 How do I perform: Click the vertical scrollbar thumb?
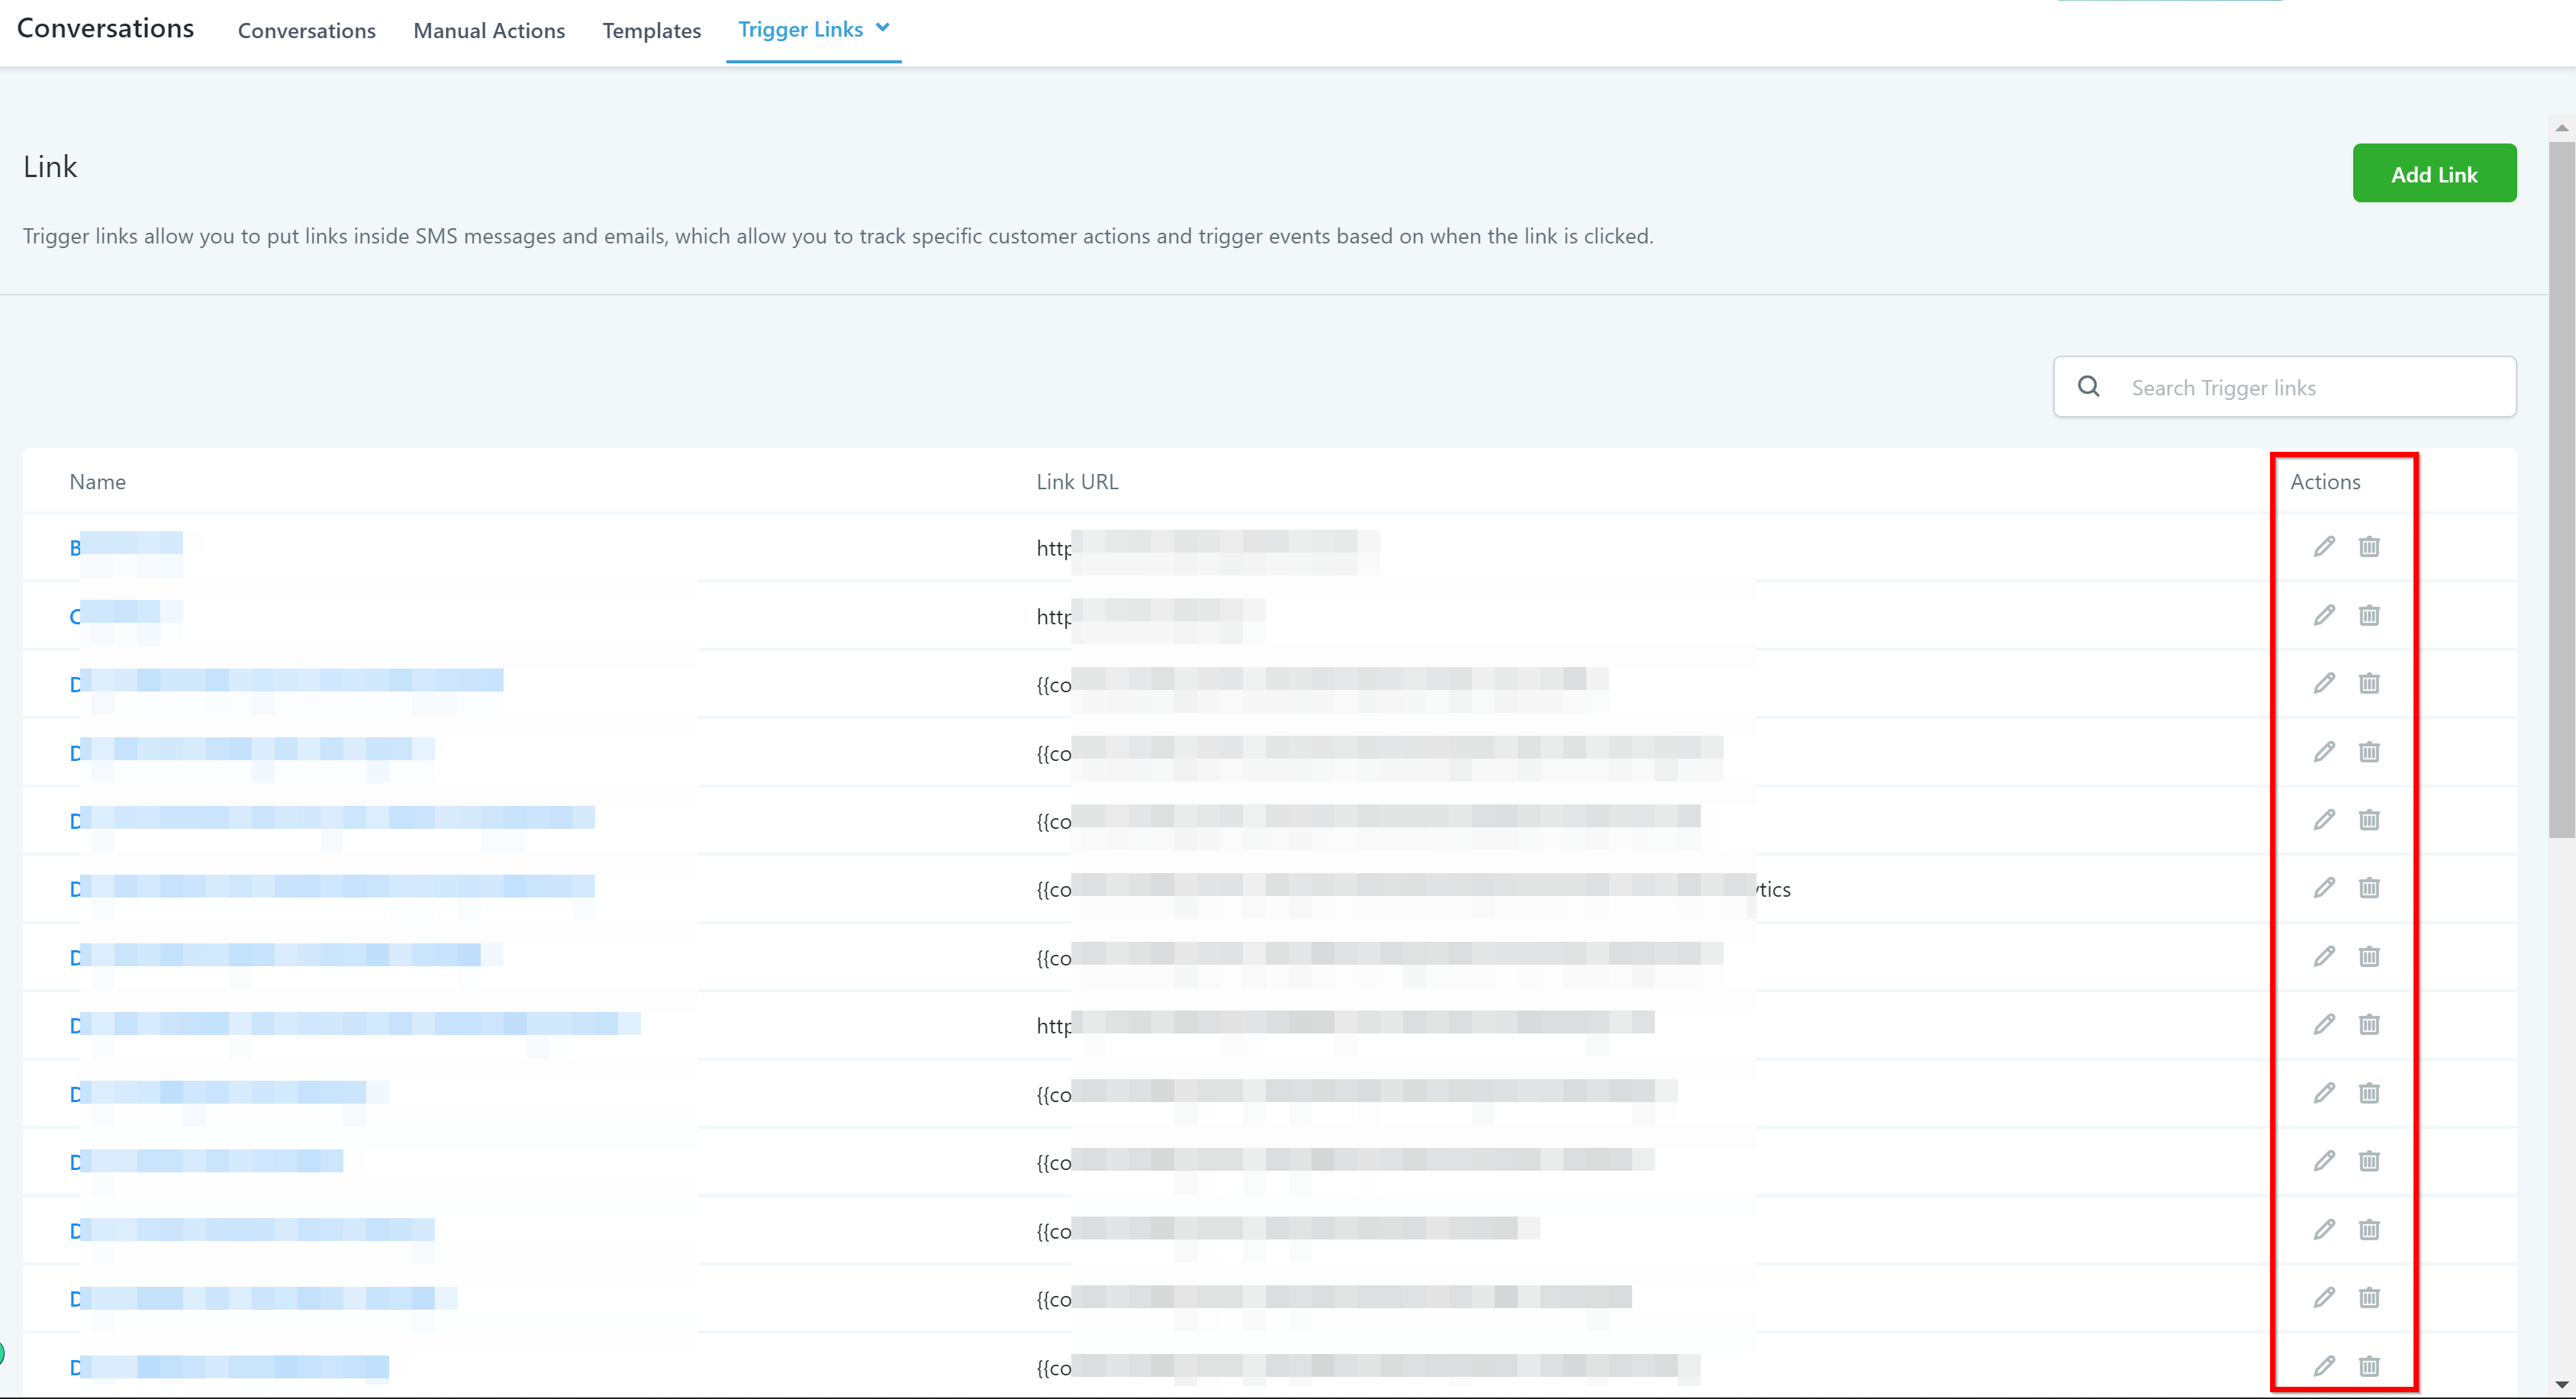click(x=2562, y=490)
